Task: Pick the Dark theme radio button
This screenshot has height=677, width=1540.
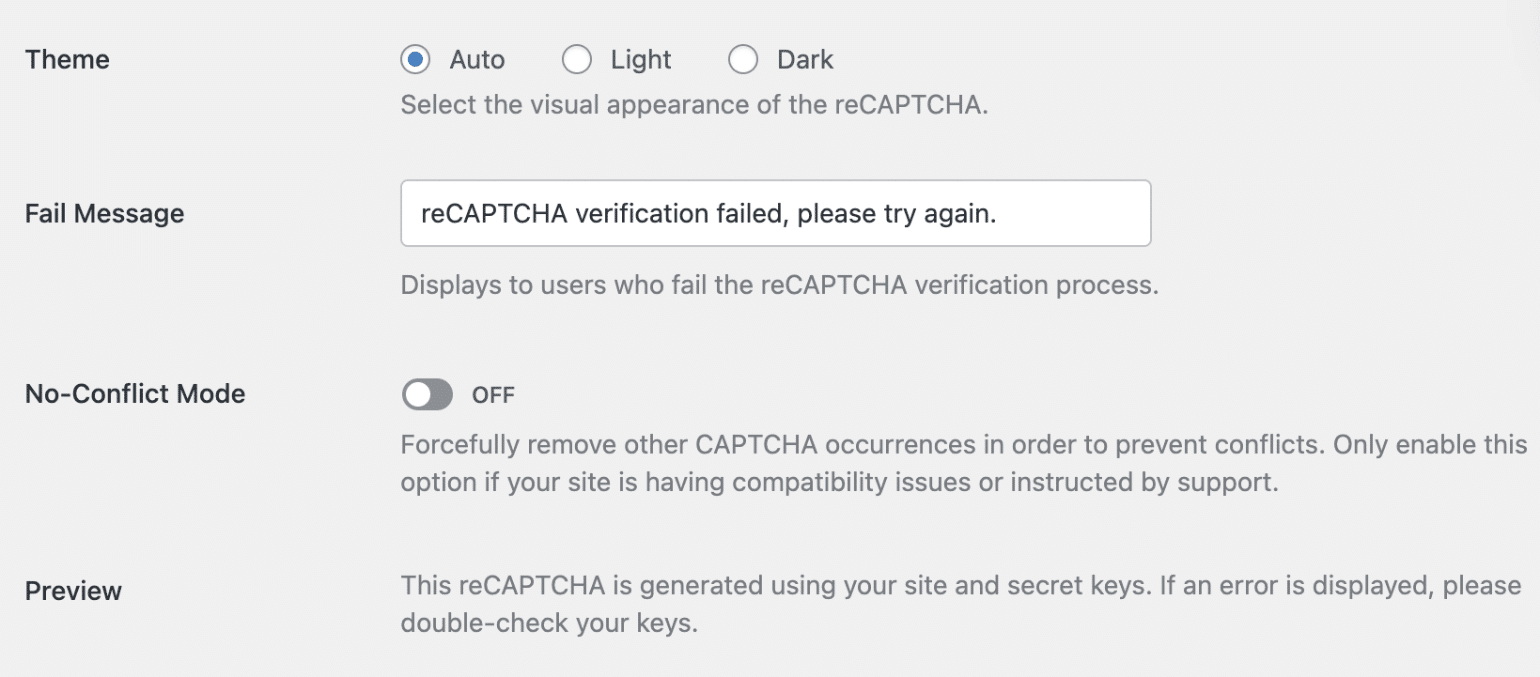Action: click(x=743, y=60)
